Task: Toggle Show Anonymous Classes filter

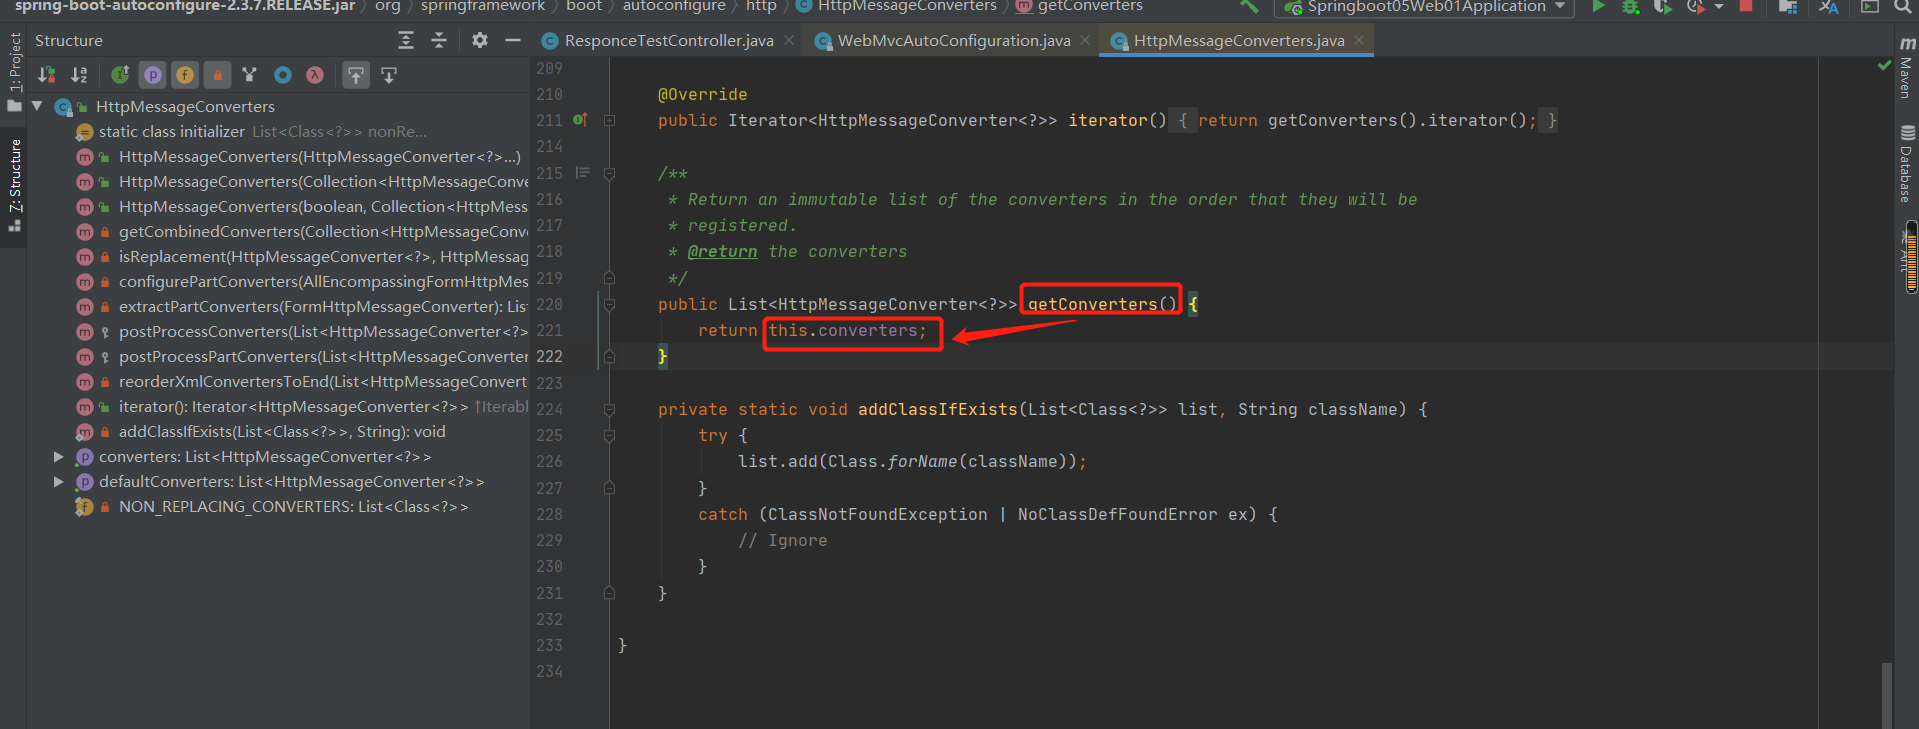Action: pyautogui.click(x=250, y=75)
